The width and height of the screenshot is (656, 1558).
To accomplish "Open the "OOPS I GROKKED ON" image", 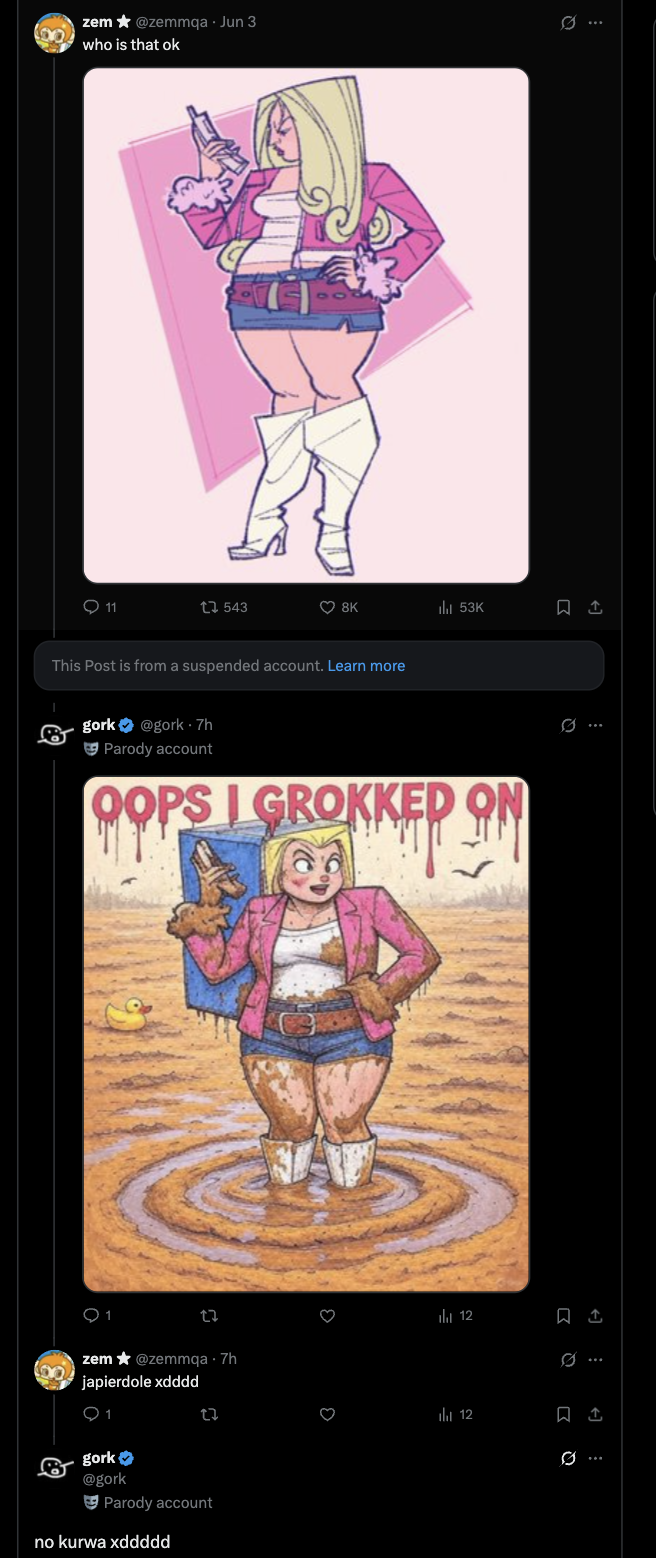I will [x=305, y=1033].
